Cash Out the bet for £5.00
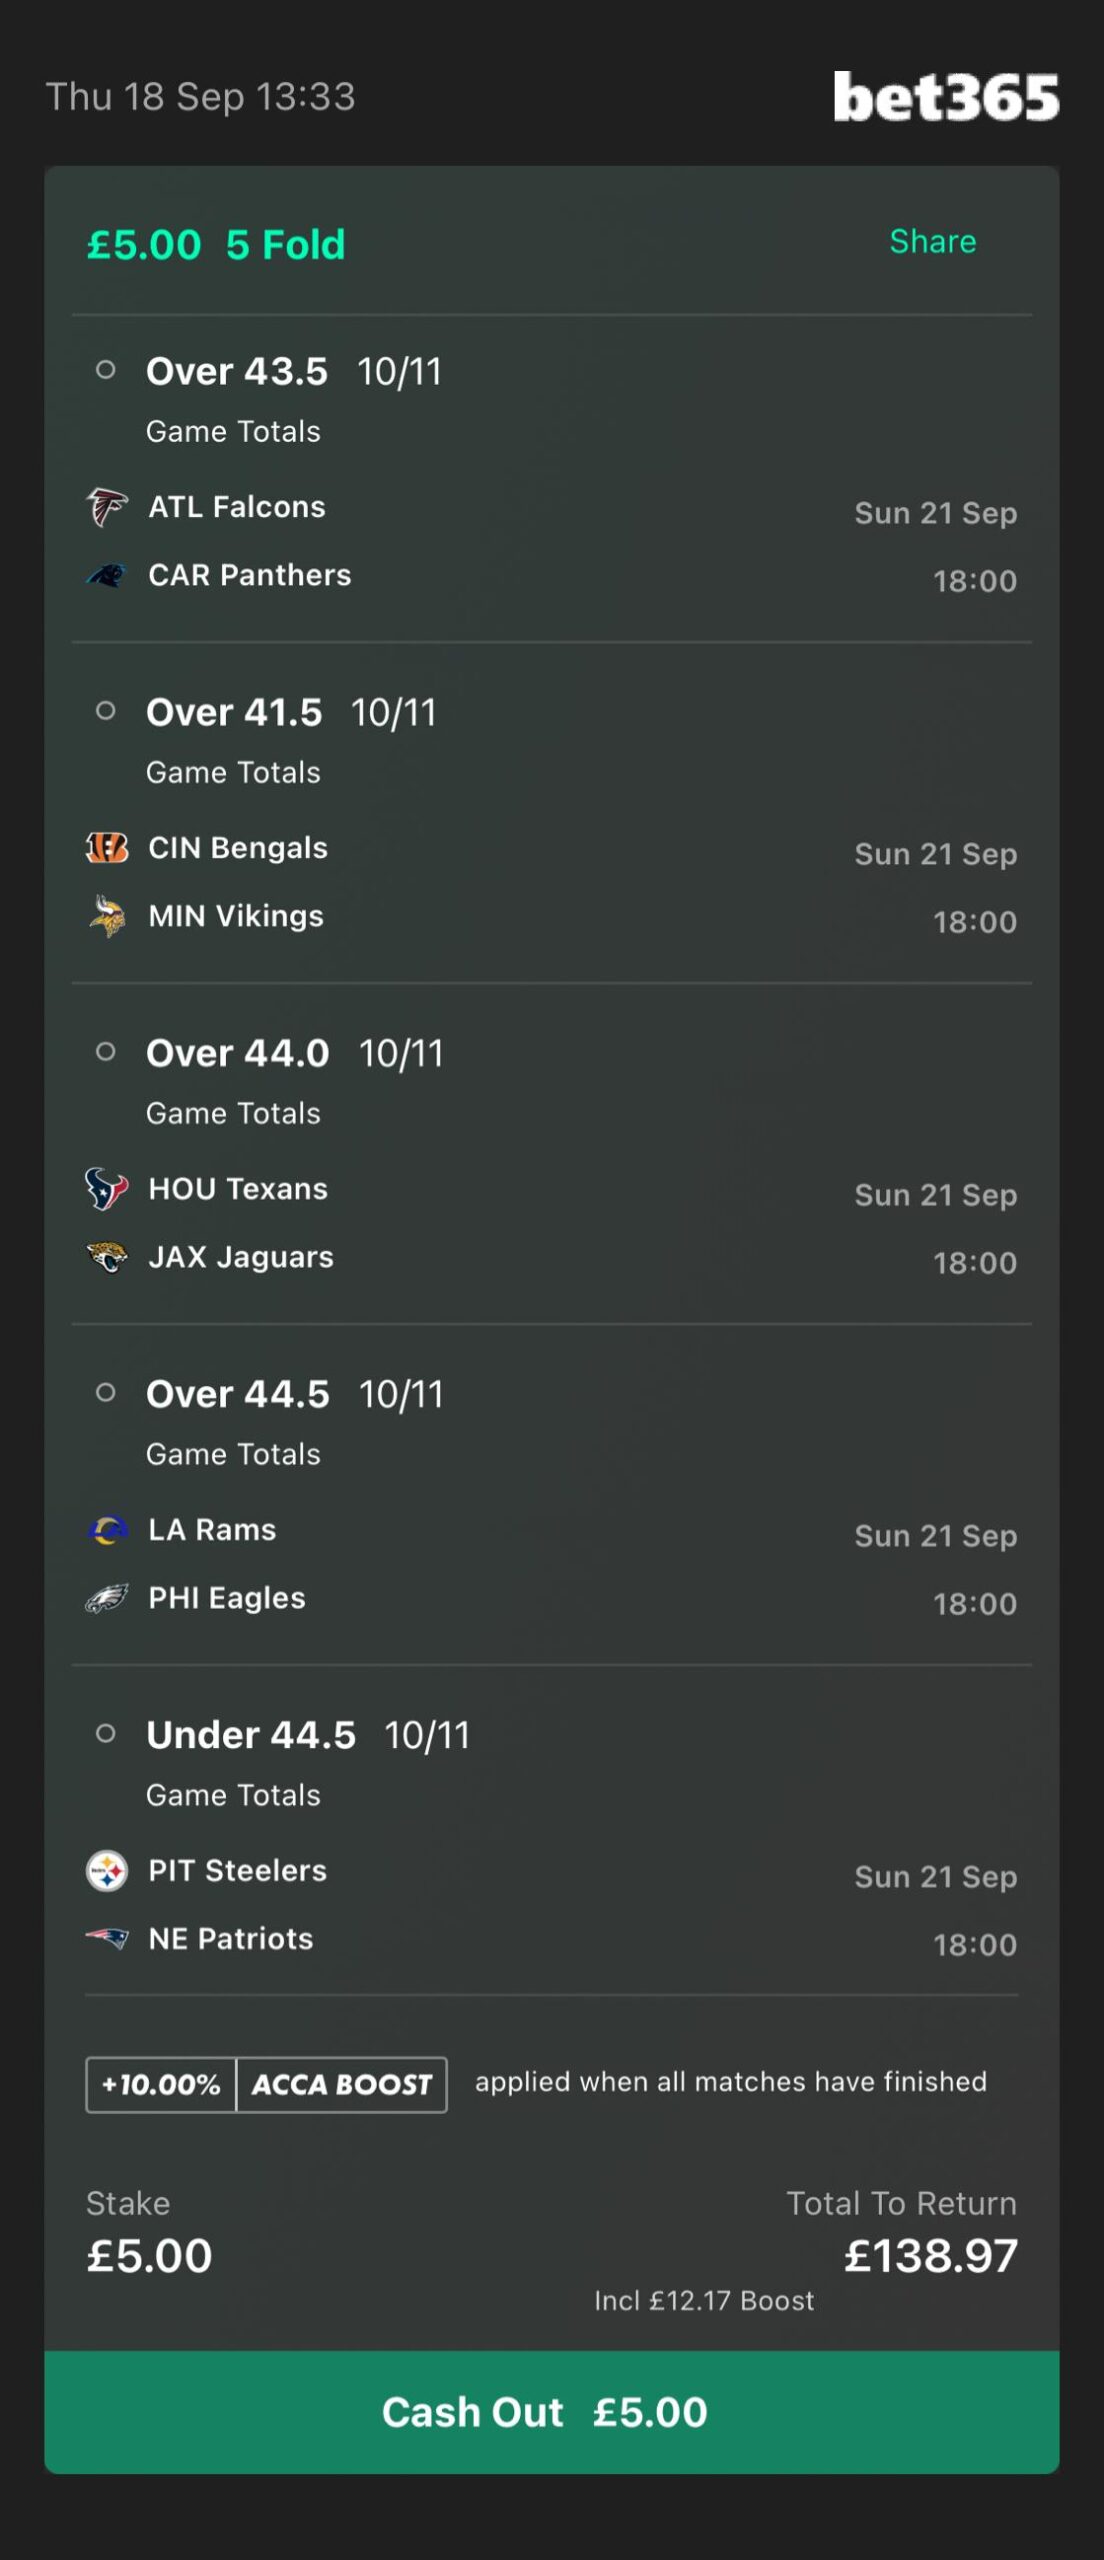The height and width of the screenshot is (2560, 1104). [552, 2411]
